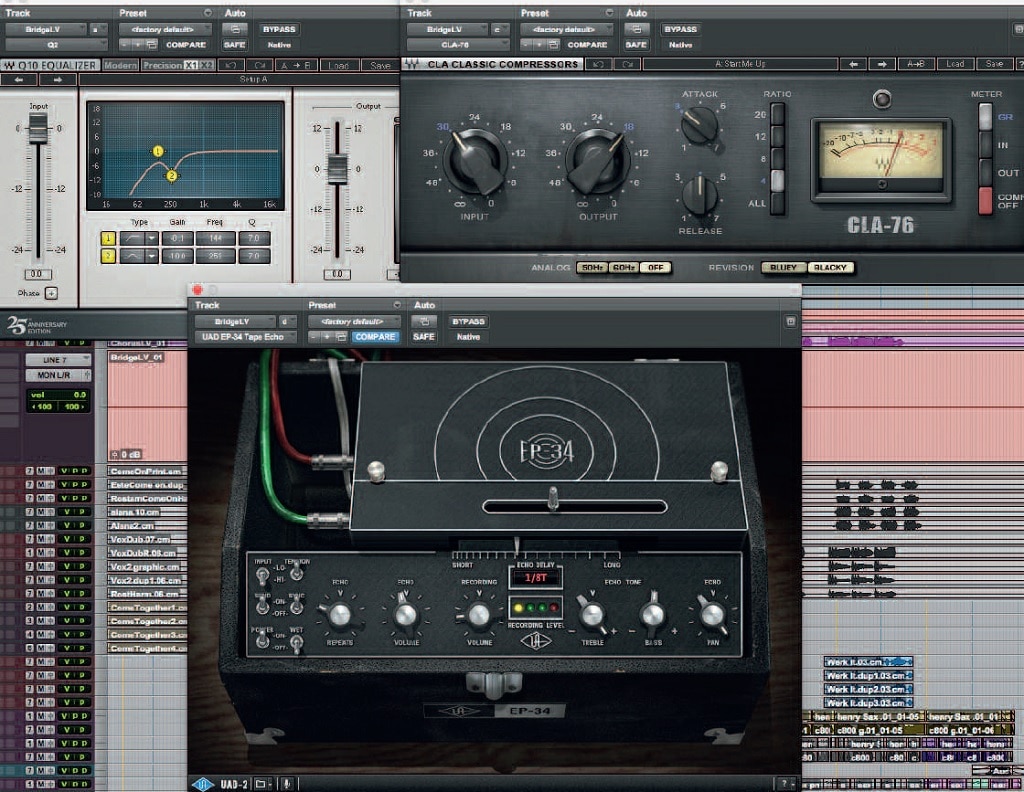
Task: Select band 1 filter shape icon in Q10
Action: click(132, 239)
